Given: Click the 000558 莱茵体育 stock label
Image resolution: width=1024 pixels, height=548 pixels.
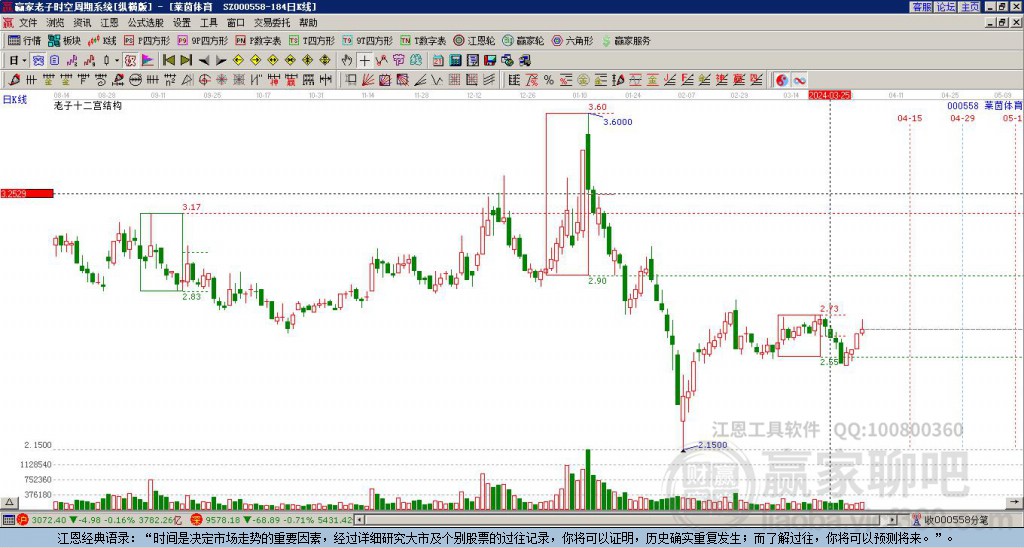Looking at the screenshot, I should (985, 105).
